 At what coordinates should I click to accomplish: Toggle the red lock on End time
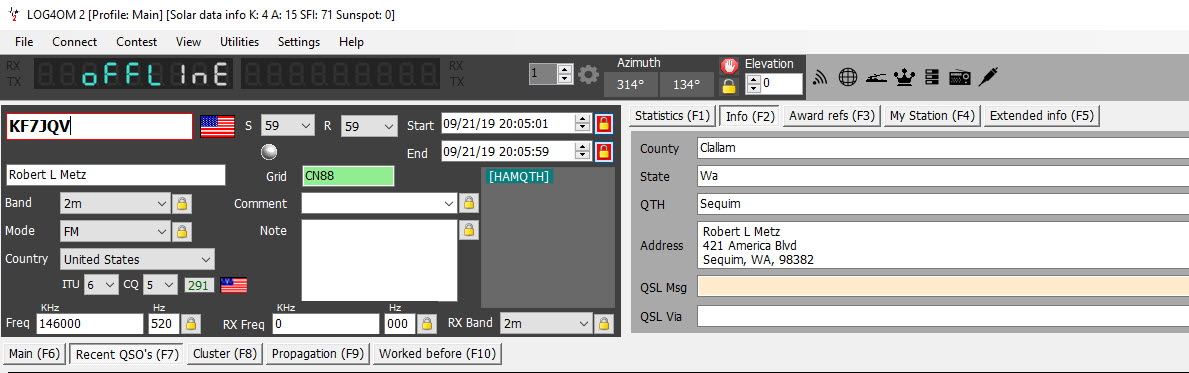pos(604,151)
